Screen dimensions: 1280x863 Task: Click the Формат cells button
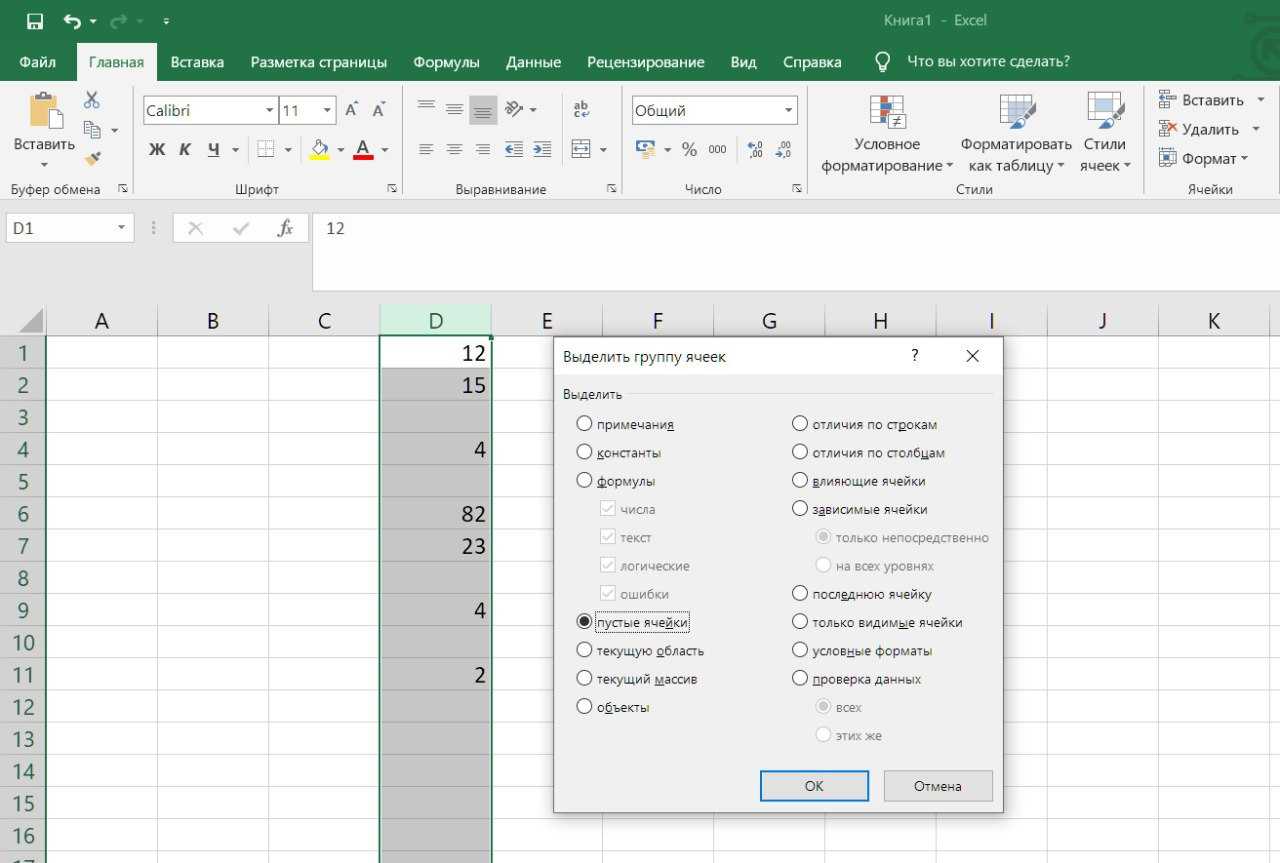[x=1204, y=158]
